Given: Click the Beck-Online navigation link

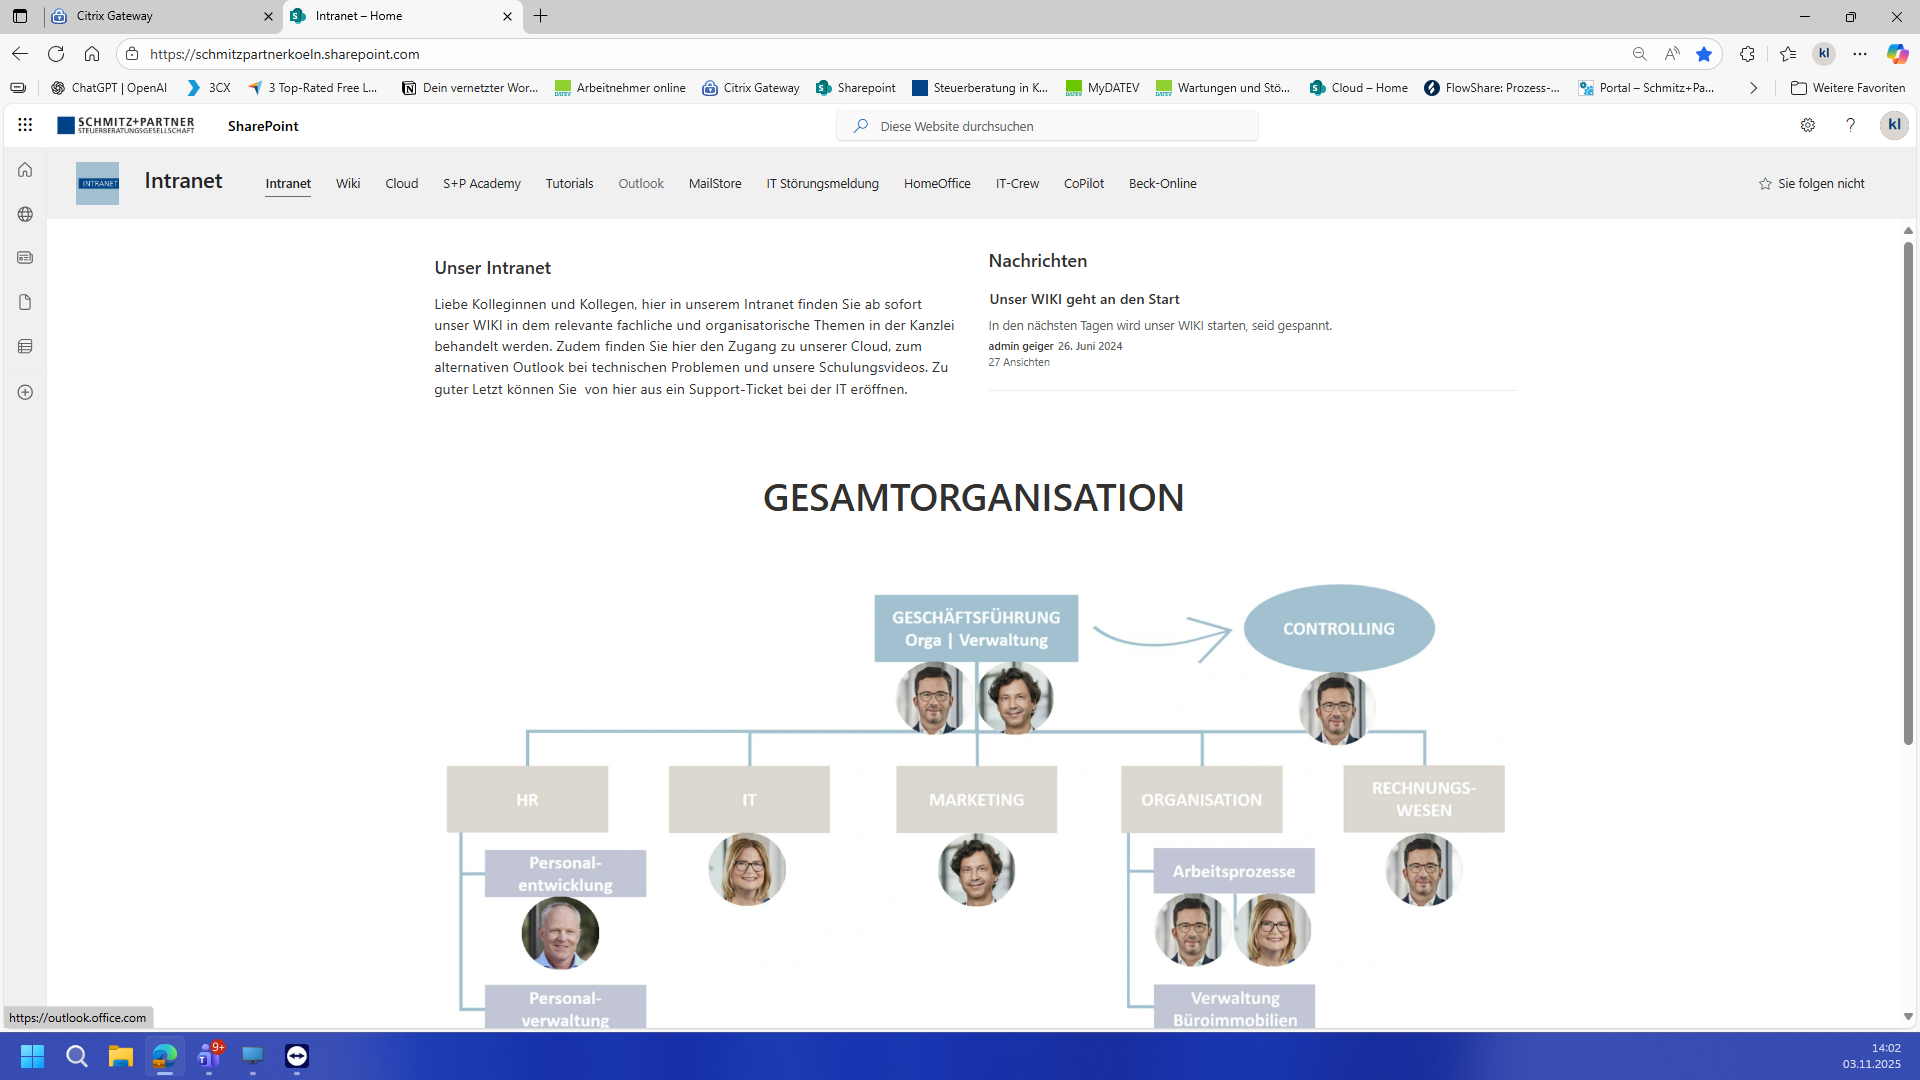Looking at the screenshot, I should tap(1162, 183).
